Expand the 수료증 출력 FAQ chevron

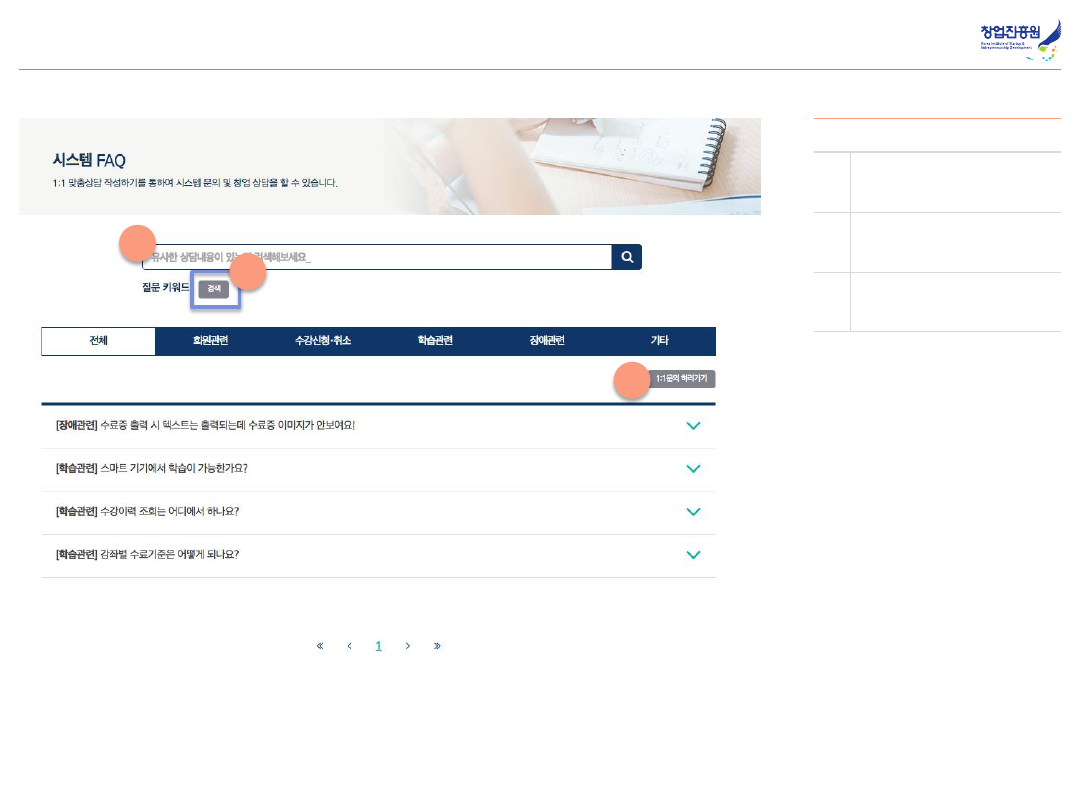[x=694, y=426]
